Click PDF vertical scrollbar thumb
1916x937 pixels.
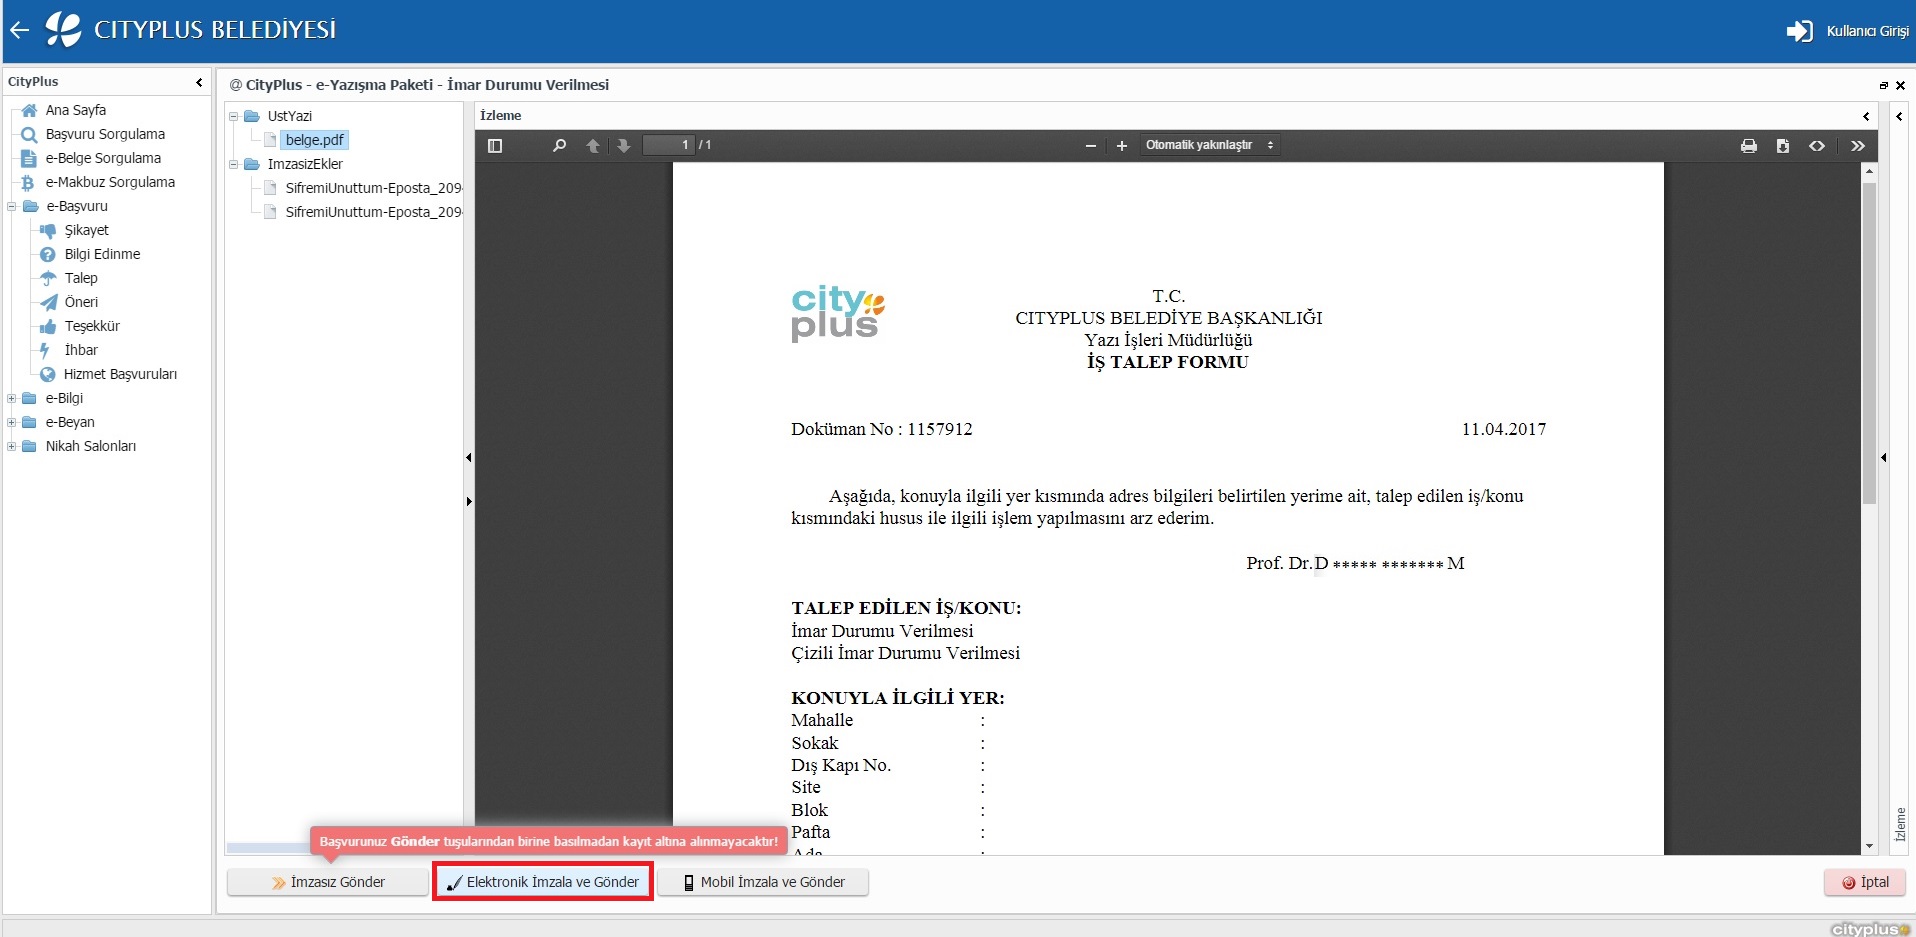click(1870, 343)
